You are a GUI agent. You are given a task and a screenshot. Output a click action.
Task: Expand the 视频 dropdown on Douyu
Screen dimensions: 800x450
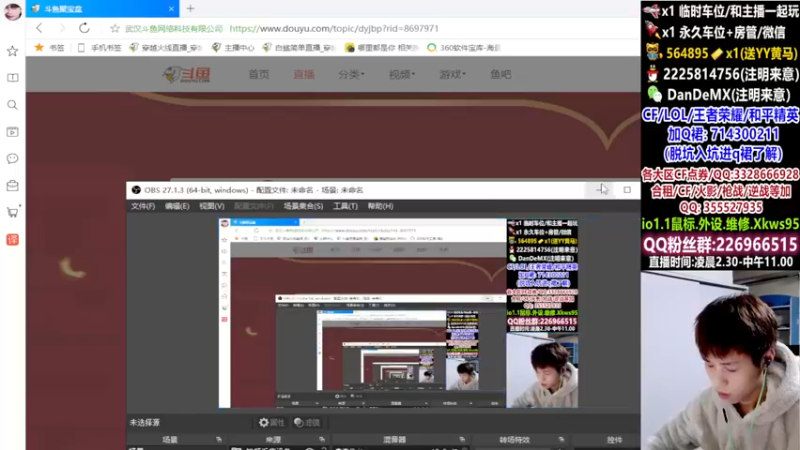pyautogui.click(x=402, y=74)
